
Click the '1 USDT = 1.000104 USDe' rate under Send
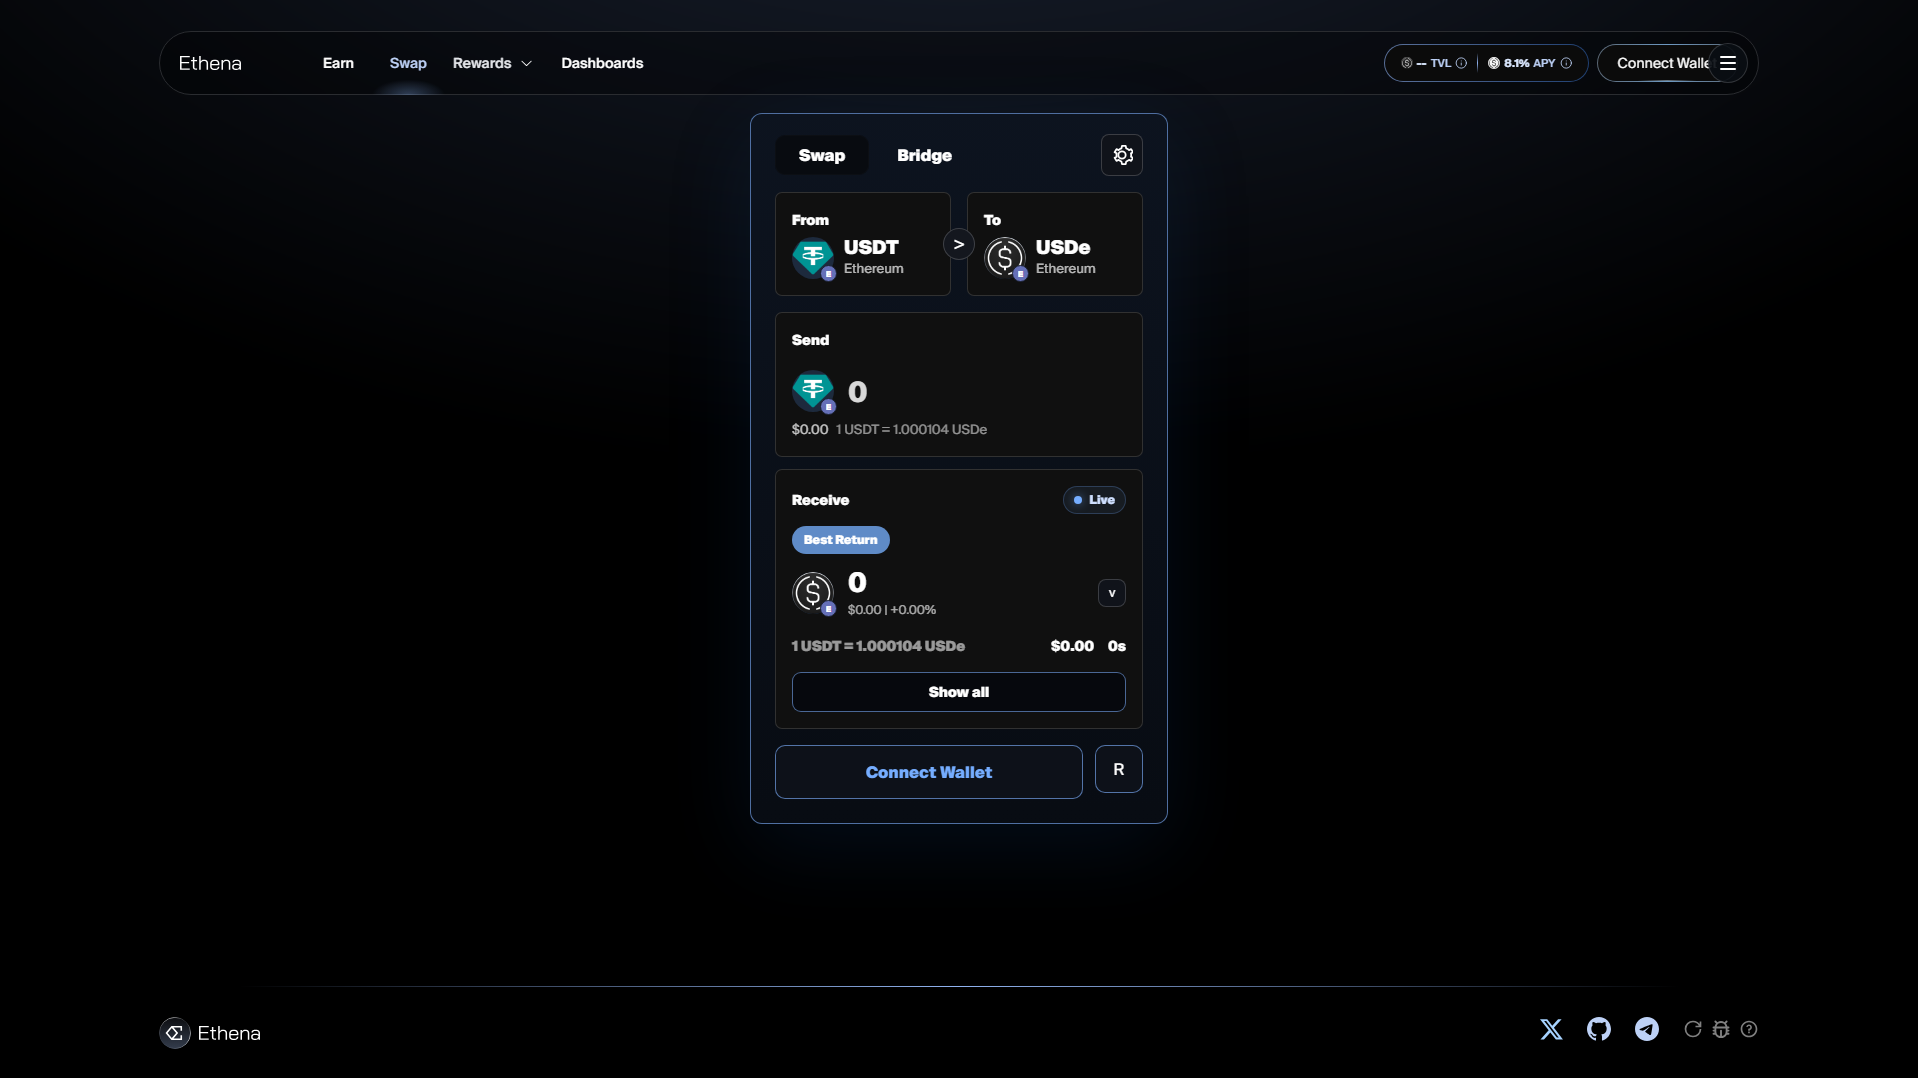coord(911,429)
